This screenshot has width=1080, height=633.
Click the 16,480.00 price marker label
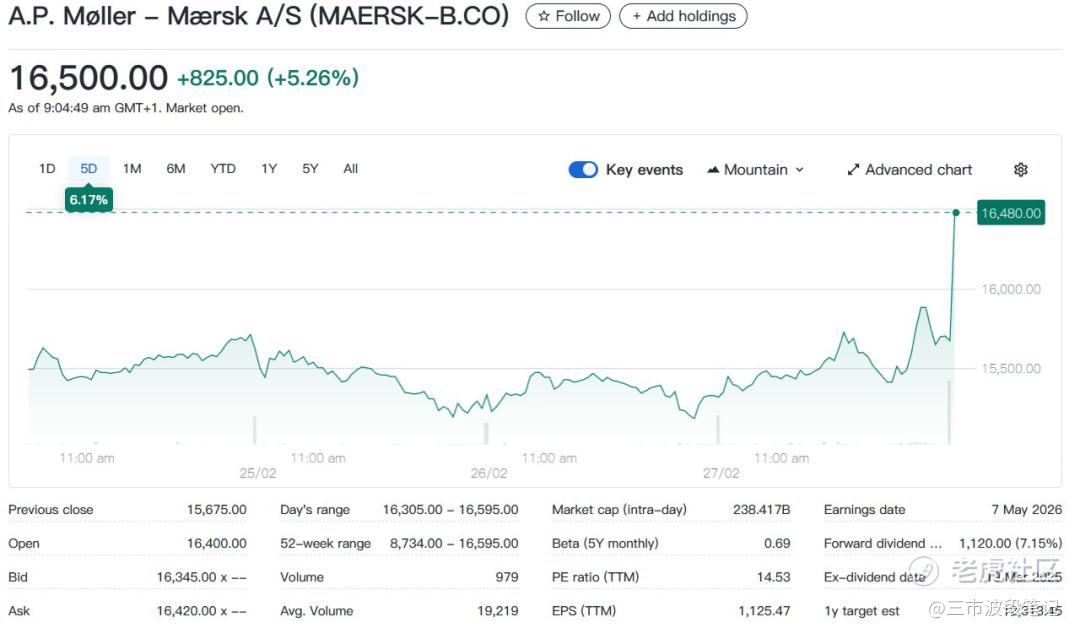(x=1011, y=213)
